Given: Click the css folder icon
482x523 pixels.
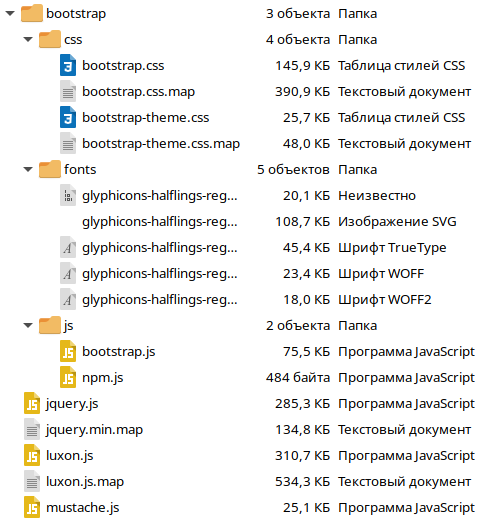Looking at the screenshot, I should point(50,39).
